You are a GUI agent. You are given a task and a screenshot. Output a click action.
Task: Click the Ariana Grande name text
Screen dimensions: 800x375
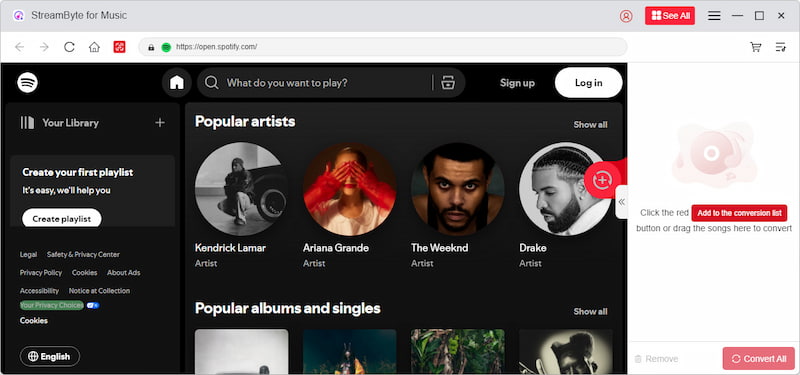[336, 247]
